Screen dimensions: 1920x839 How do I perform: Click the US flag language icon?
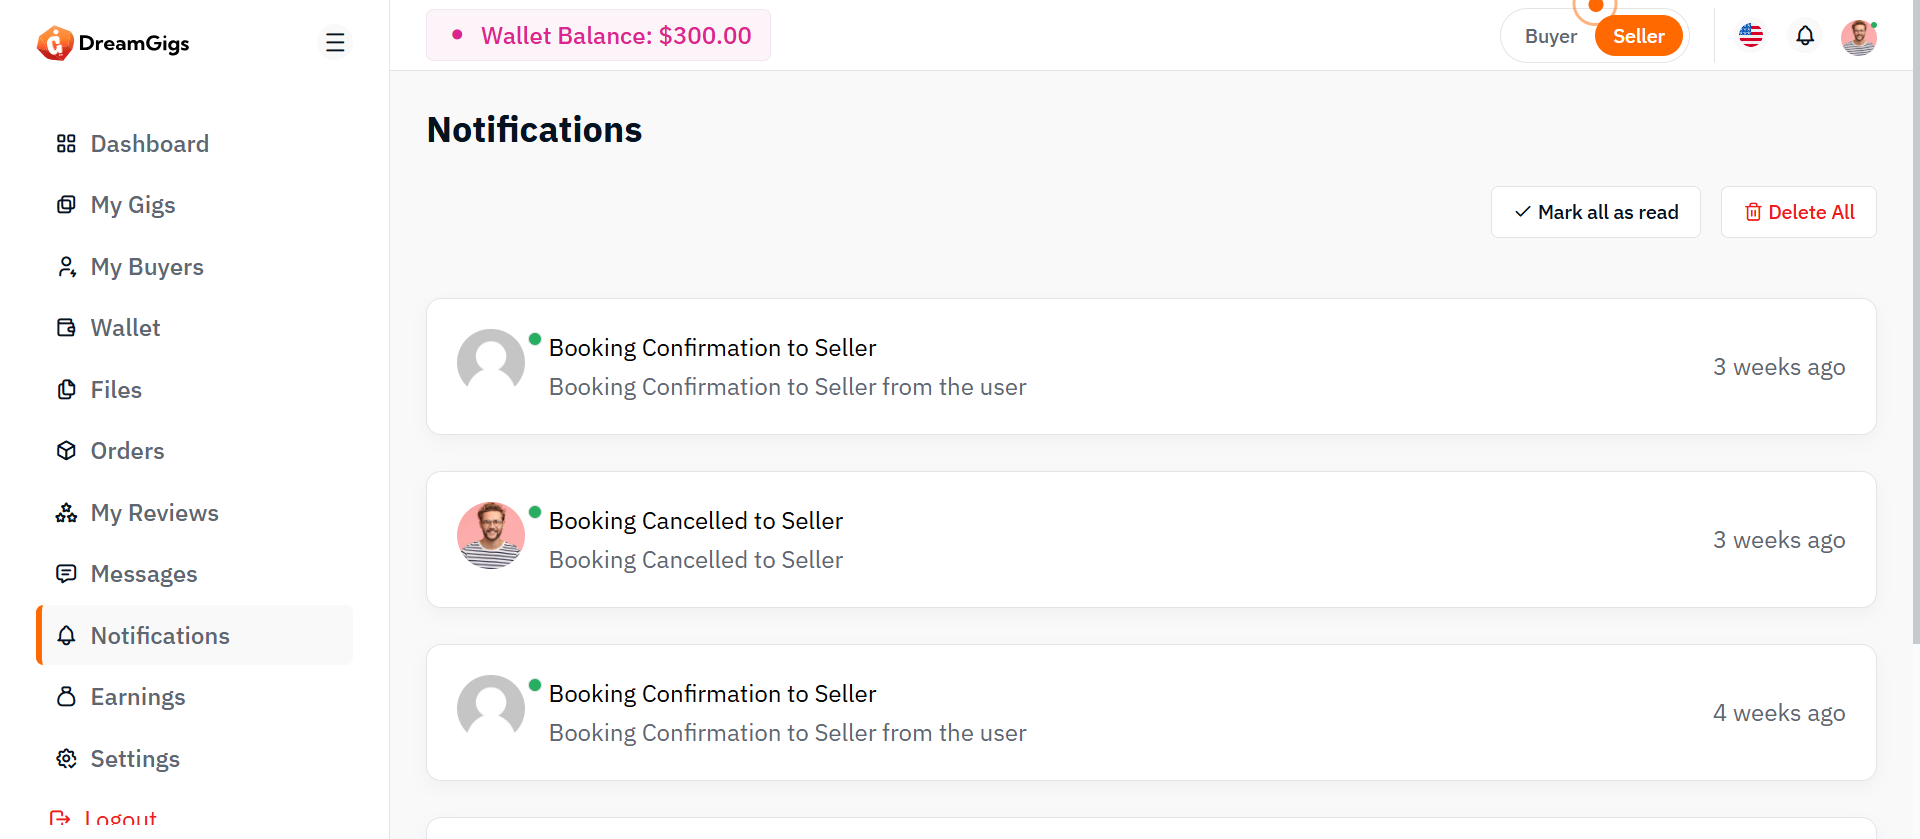pos(1751,36)
